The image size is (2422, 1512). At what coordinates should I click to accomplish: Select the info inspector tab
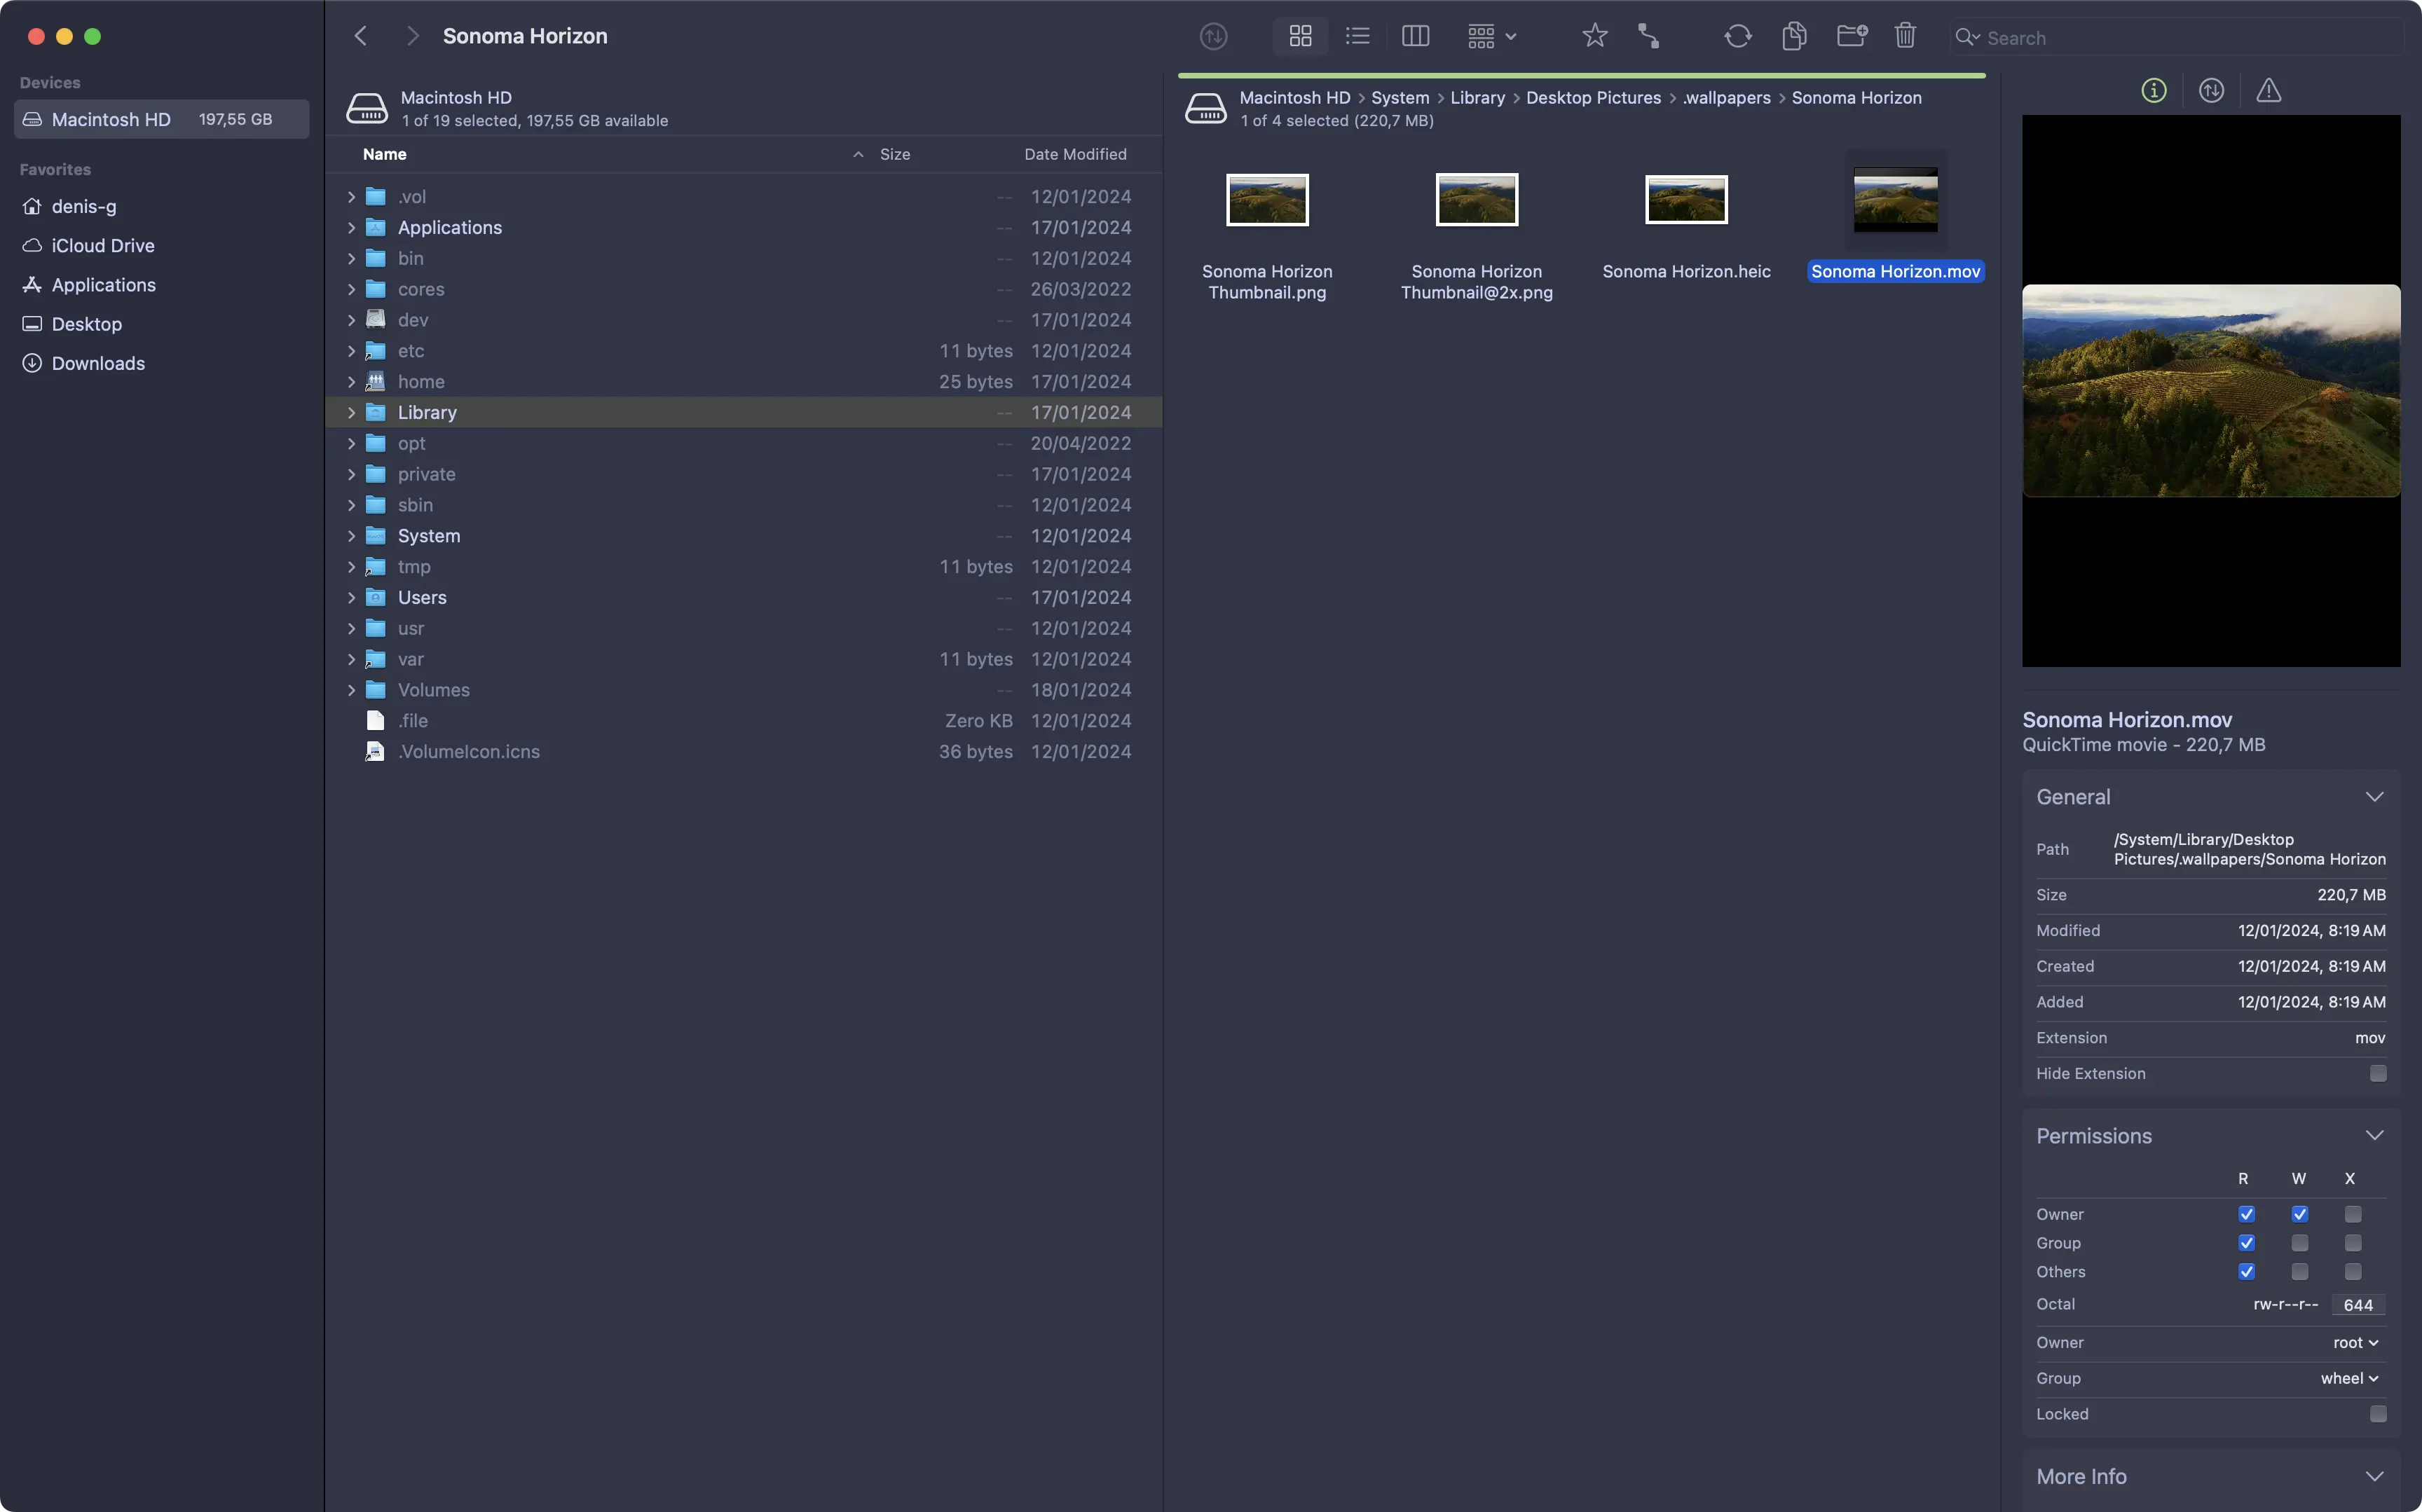(2153, 91)
